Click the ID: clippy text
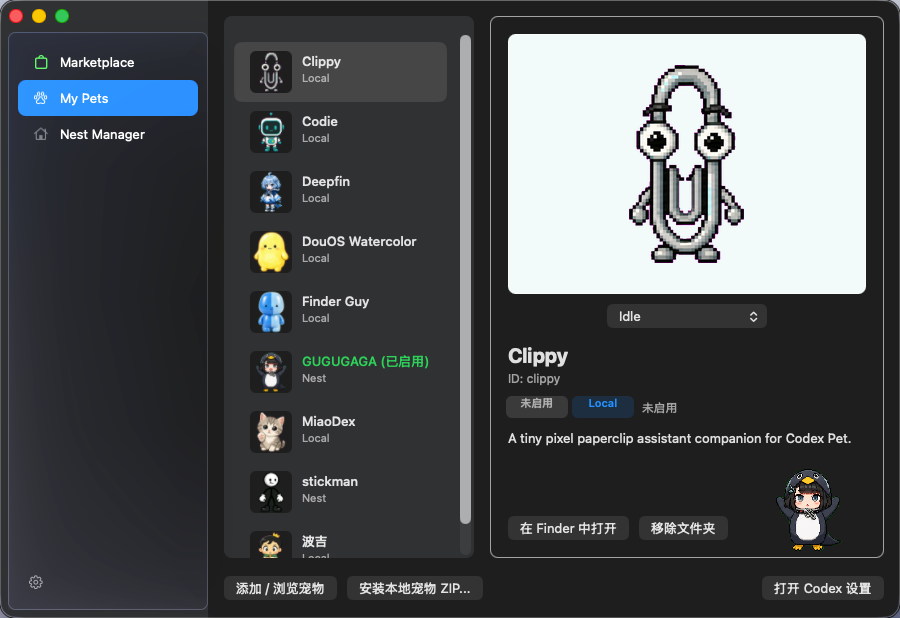Screen dimensions: 900x618 (x=534, y=379)
